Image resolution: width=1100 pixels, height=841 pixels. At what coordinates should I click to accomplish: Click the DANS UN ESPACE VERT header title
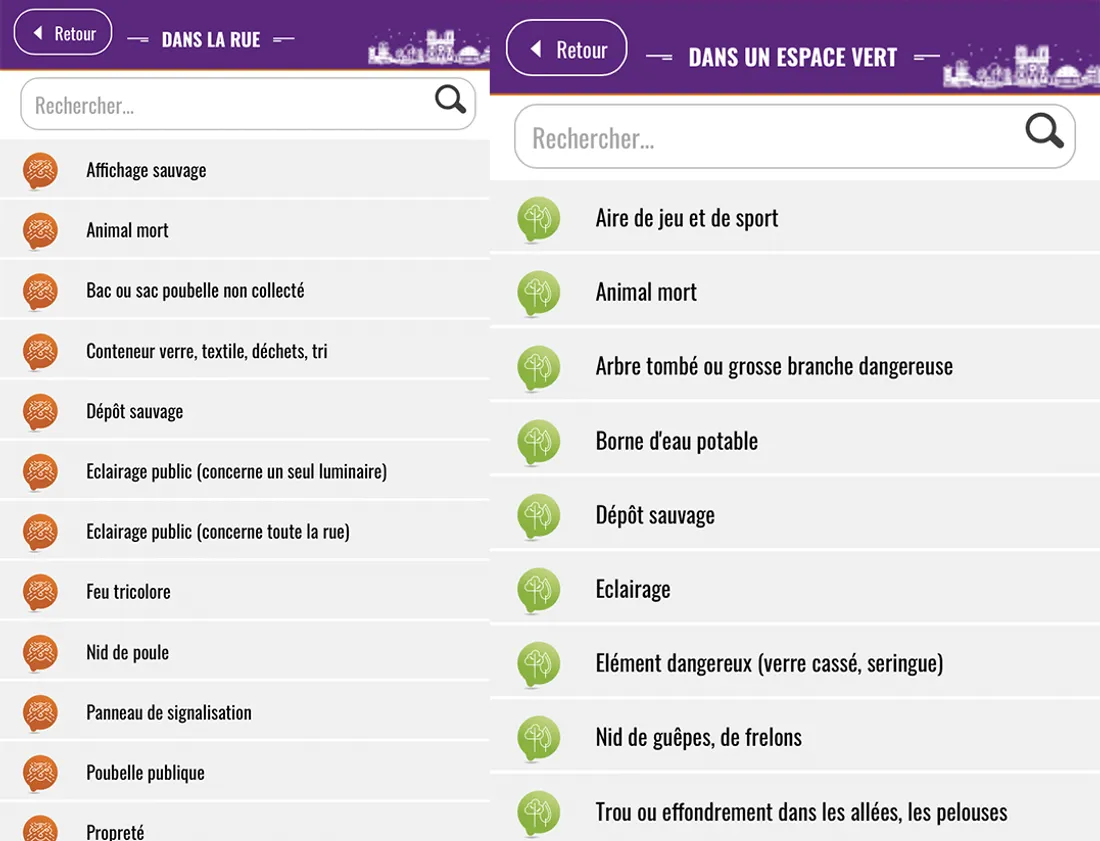[x=790, y=57]
